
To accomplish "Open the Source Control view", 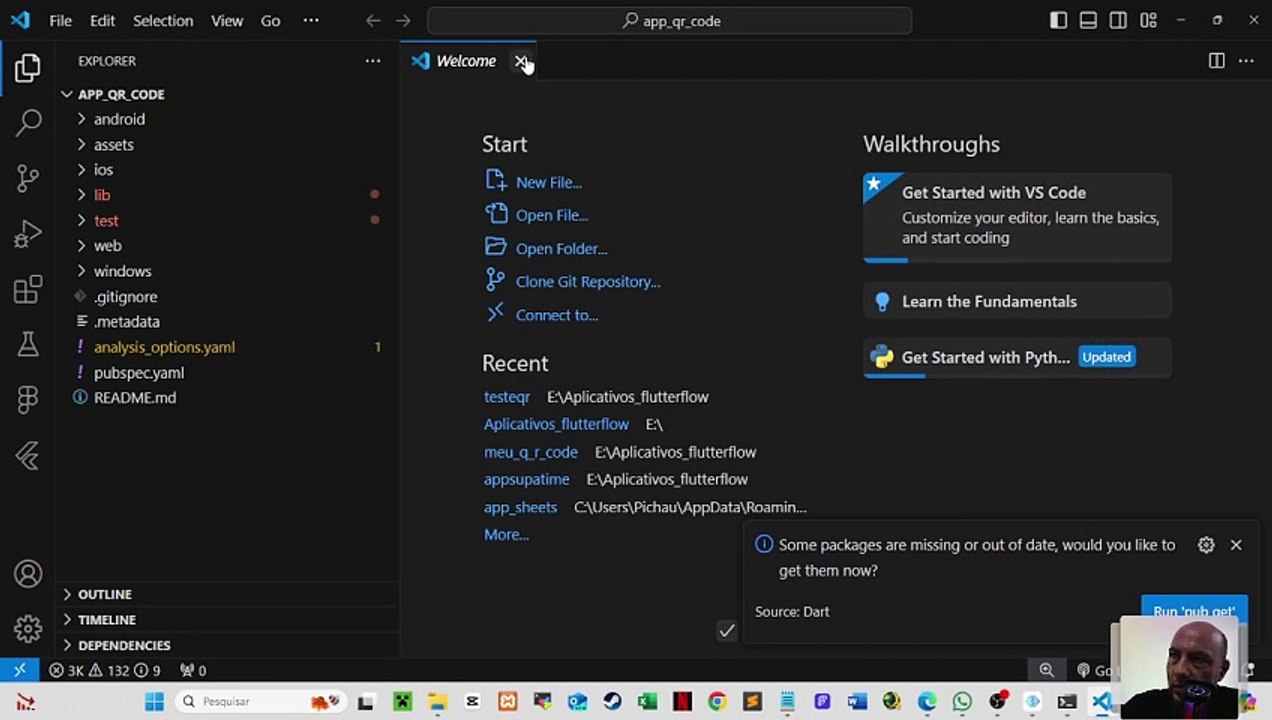I will tap(28, 178).
